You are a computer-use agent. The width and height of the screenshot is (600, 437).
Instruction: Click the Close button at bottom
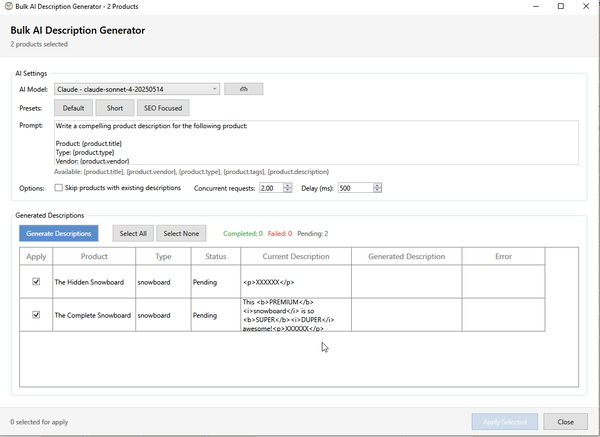(565, 422)
